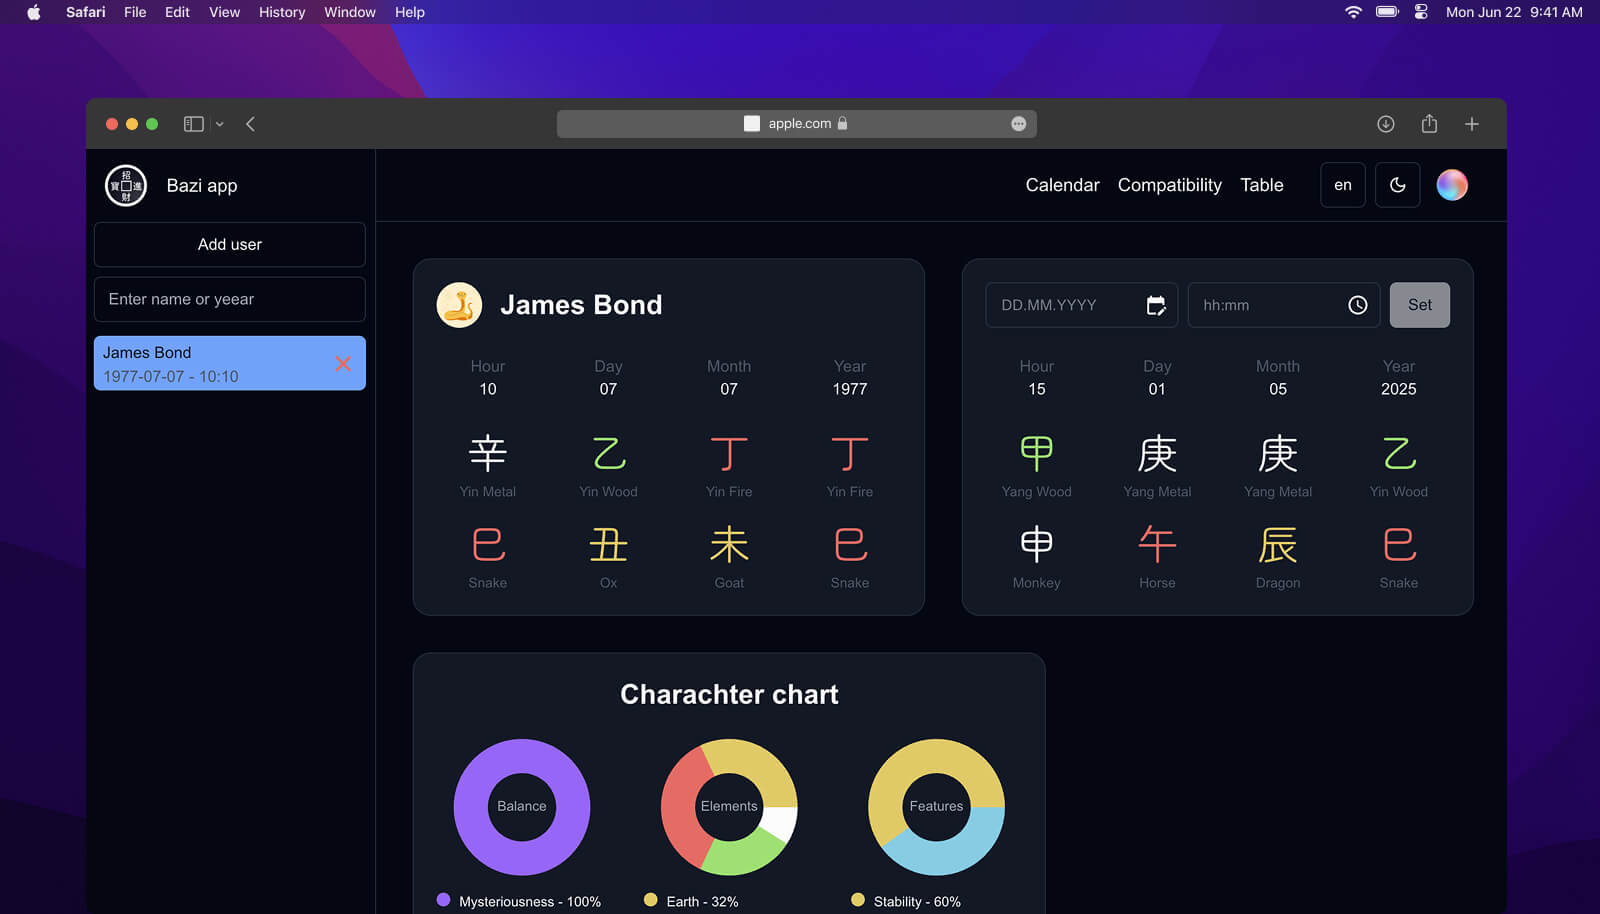Click the Bazi app logo in sidebar
Image resolution: width=1600 pixels, height=914 pixels.
(124, 185)
